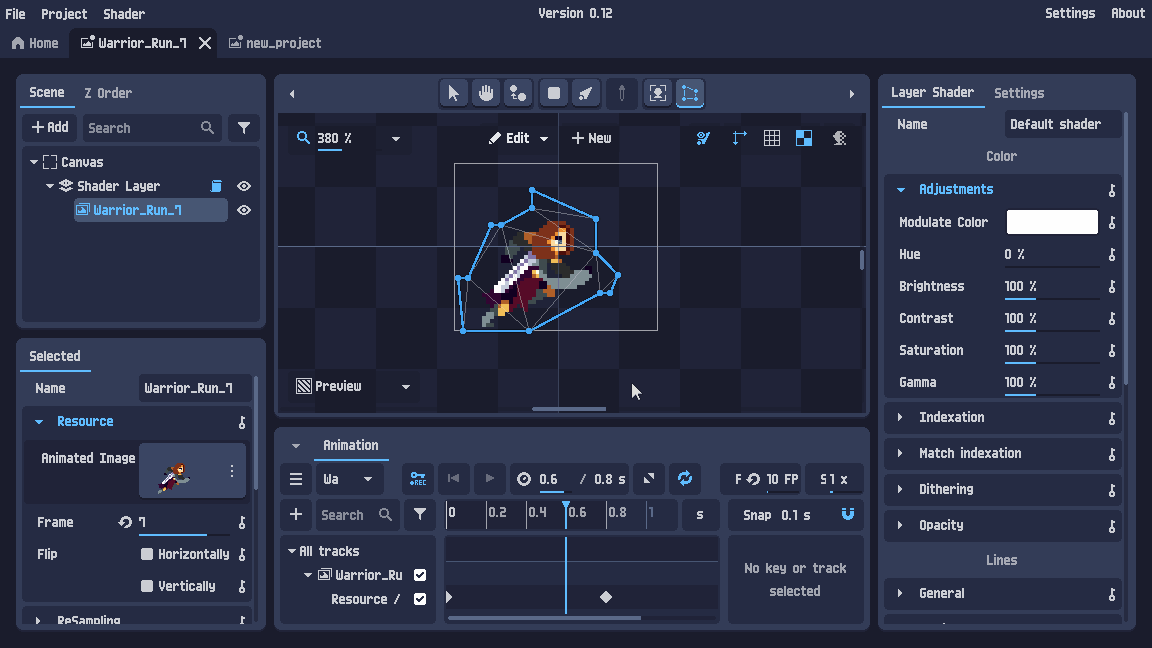Image resolution: width=1152 pixels, height=648 pixels.
Task: Select the polygon mesh edit tool
Action: click(690, 93)
